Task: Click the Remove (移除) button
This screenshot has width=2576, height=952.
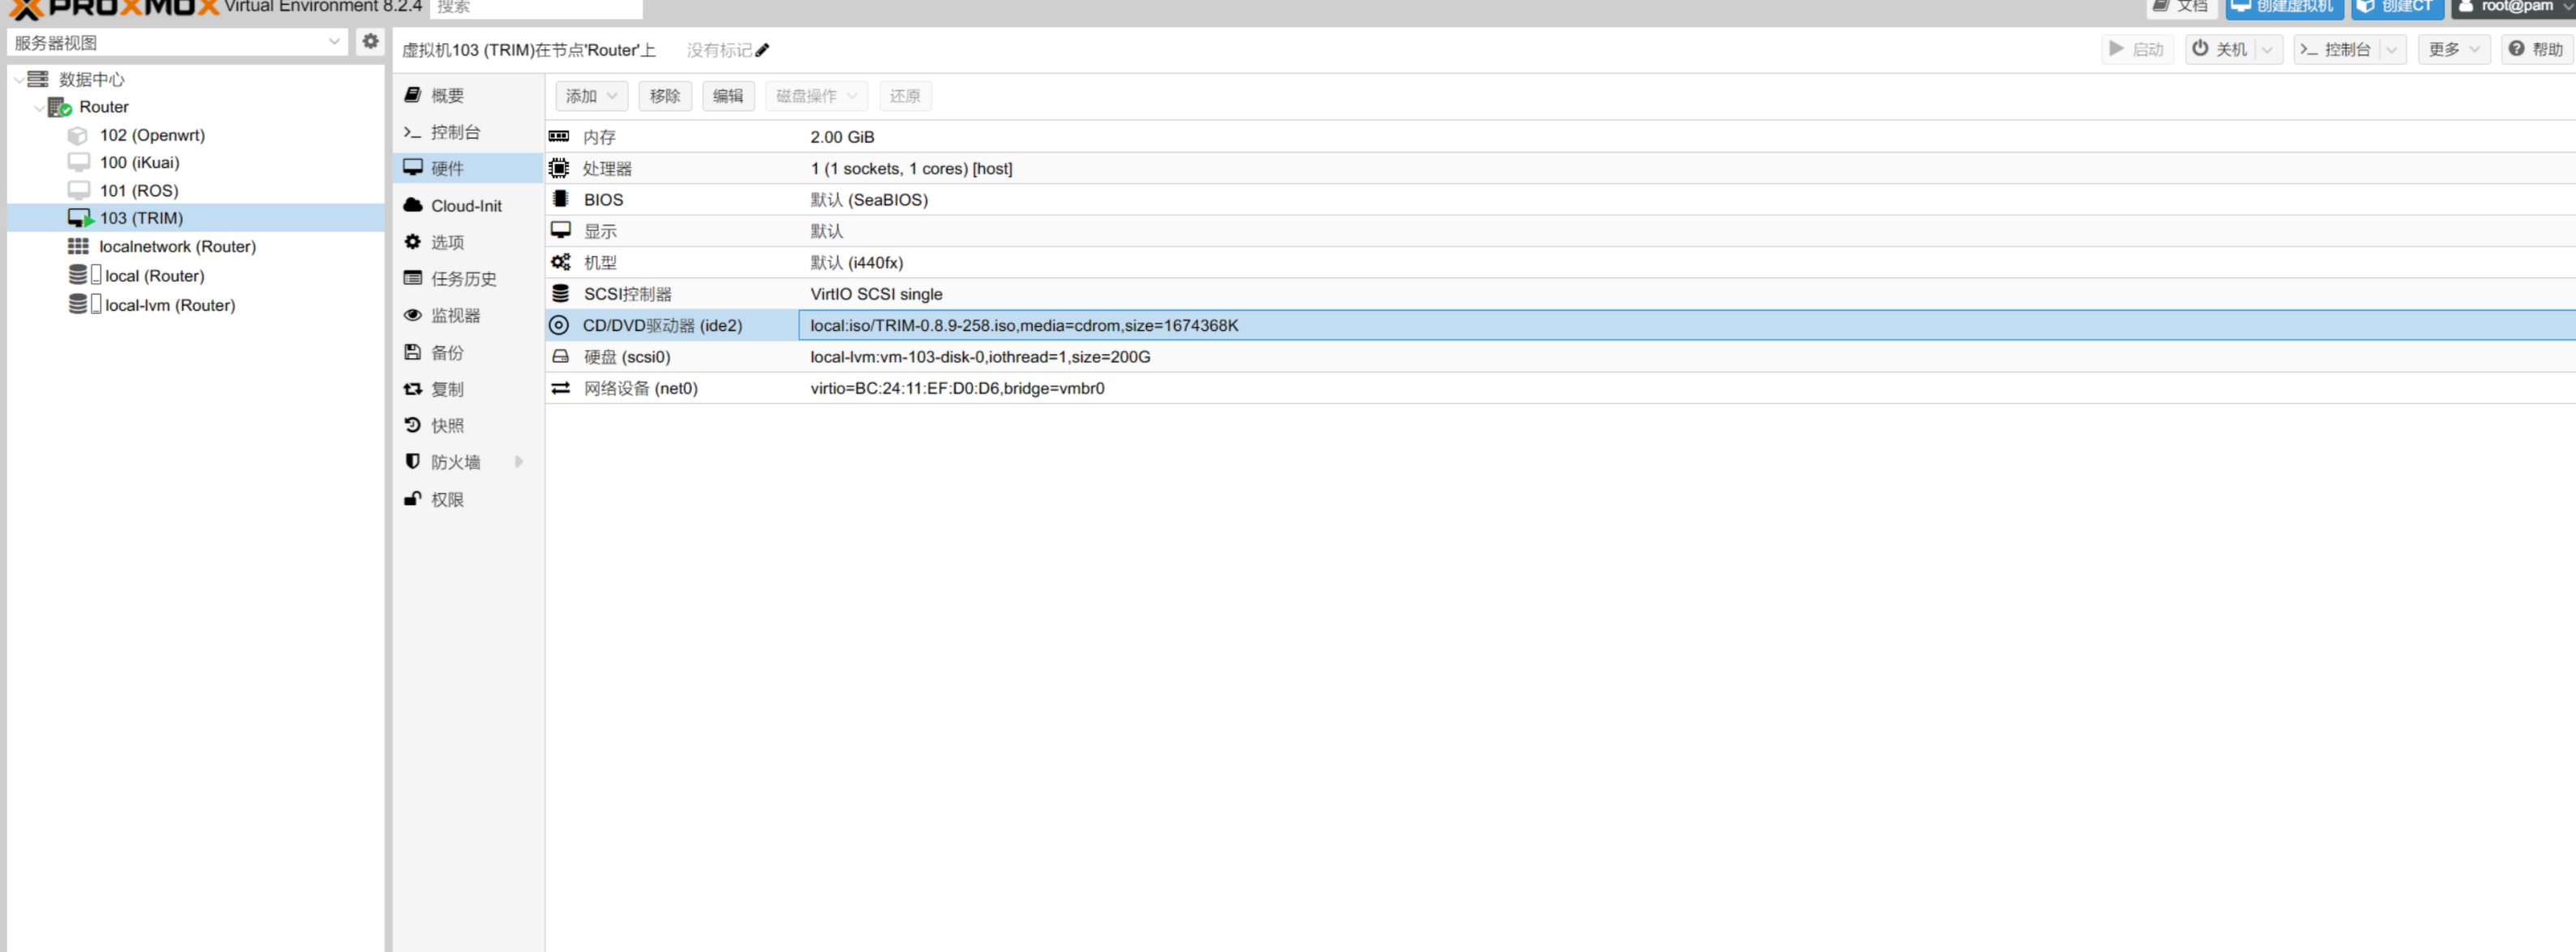Action: point(664,96)
